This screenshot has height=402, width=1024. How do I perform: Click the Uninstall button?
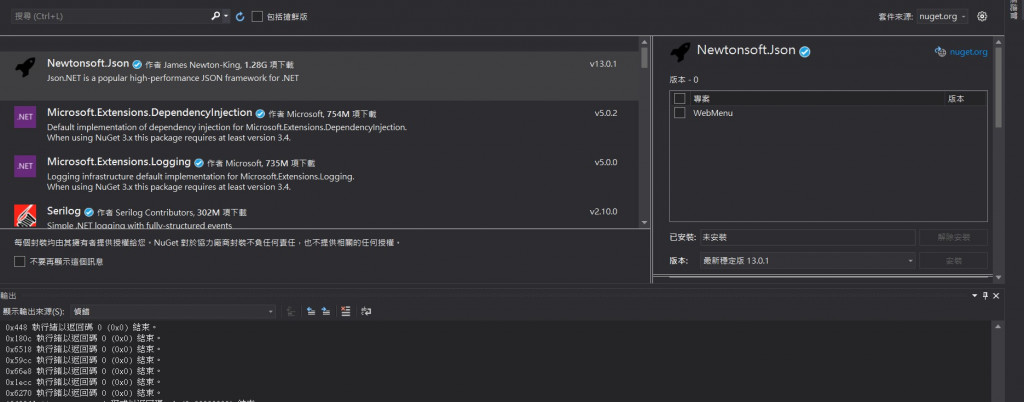(x=953, y=238)
